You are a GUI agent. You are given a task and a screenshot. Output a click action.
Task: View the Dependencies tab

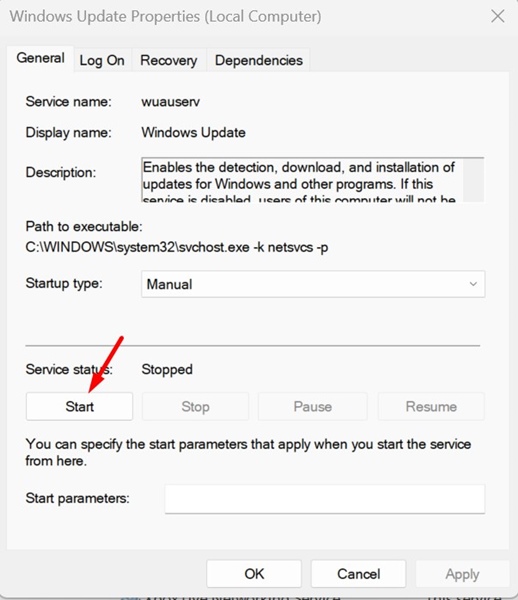pos(259,60)
